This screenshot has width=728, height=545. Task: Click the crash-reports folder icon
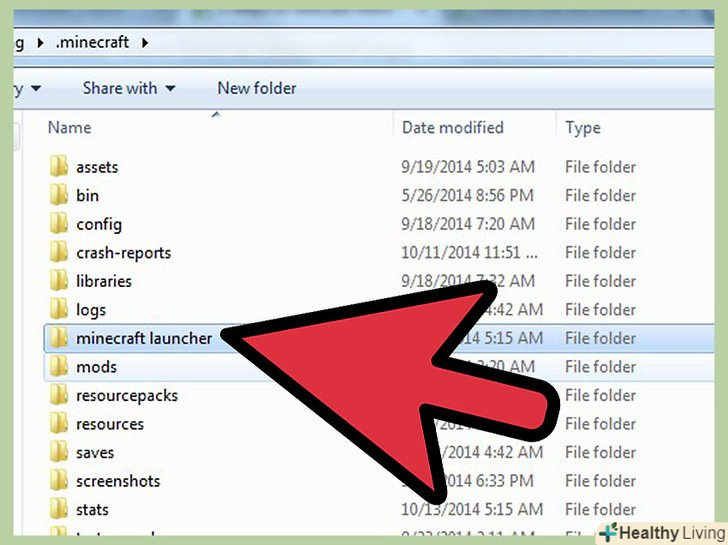coord(59,252)
